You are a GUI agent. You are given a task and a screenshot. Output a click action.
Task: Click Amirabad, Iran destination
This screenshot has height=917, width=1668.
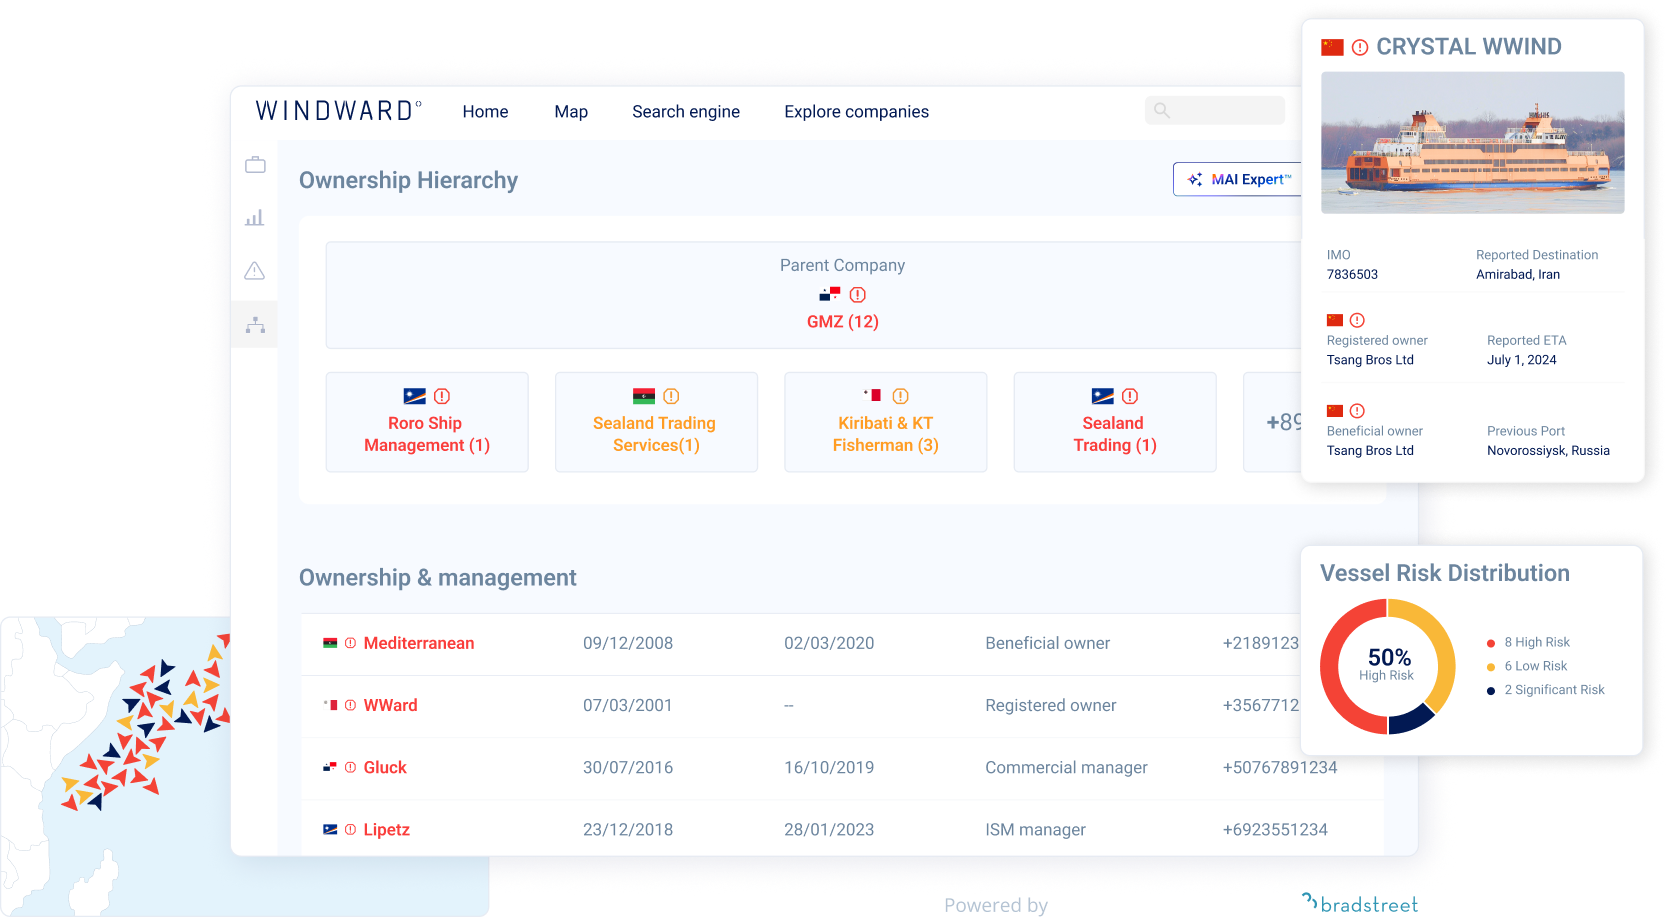(1518, 274)
